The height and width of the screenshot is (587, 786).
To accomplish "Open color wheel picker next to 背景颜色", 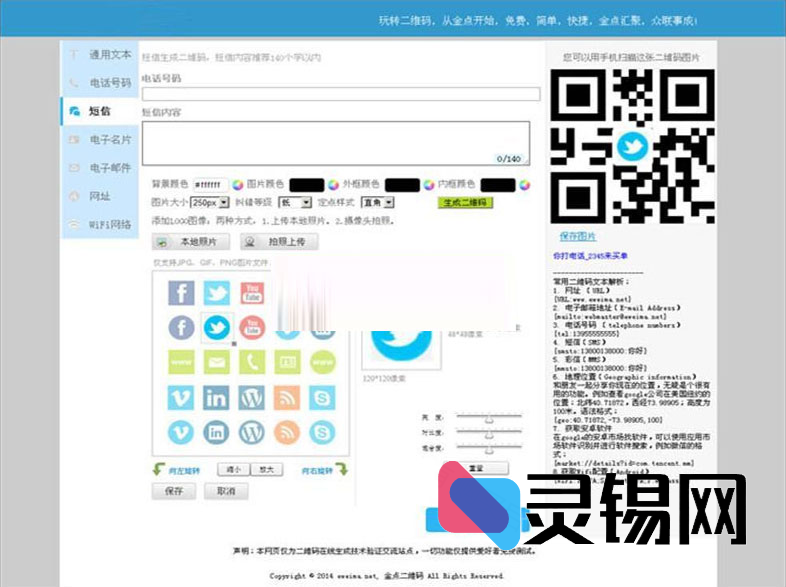I will [238, 185].
